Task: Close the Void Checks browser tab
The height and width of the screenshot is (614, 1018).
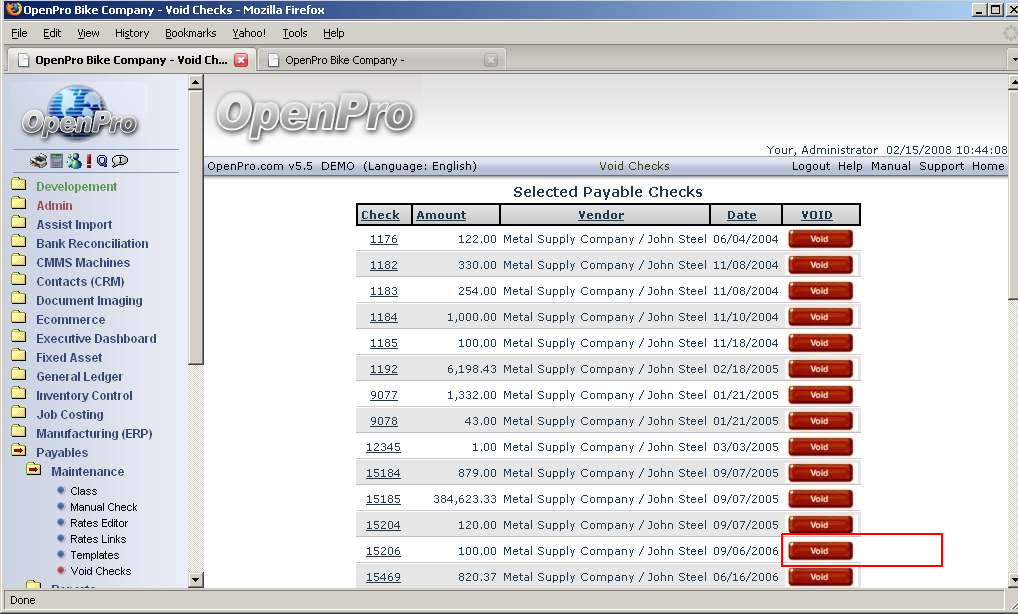Action: [241, 60]
